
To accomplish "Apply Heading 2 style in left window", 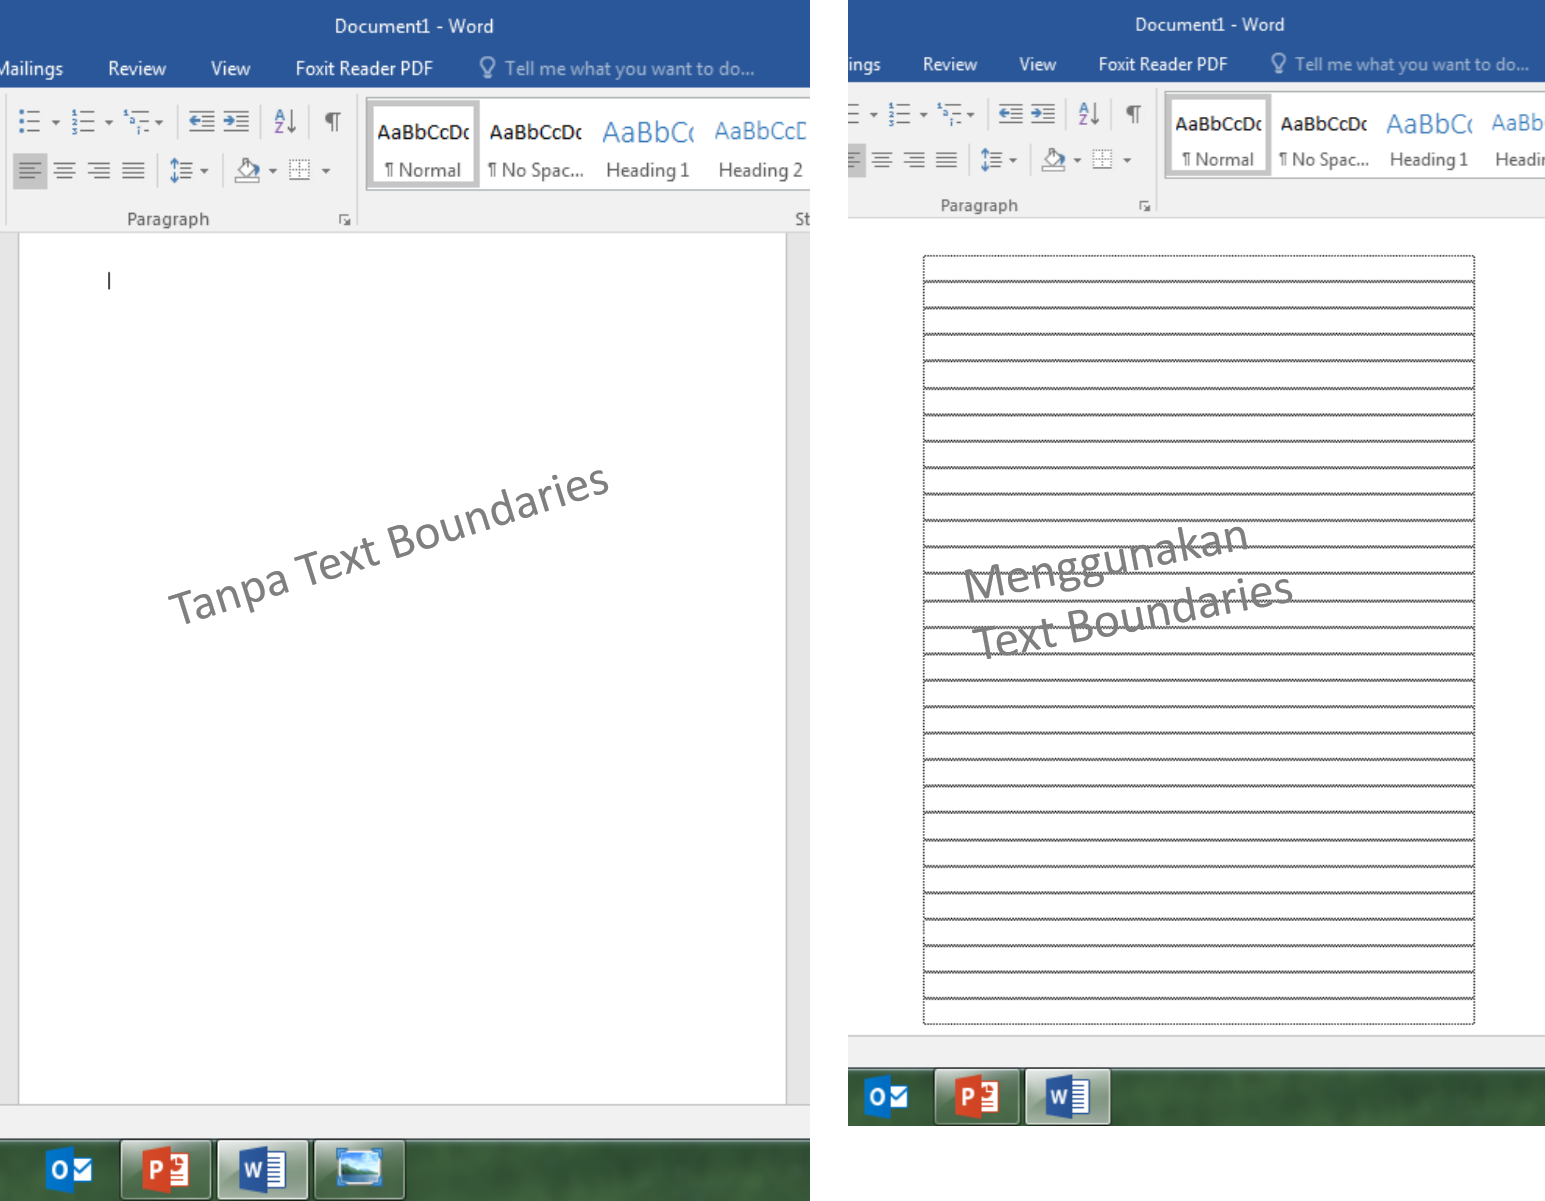I will (x=760, y=147).
